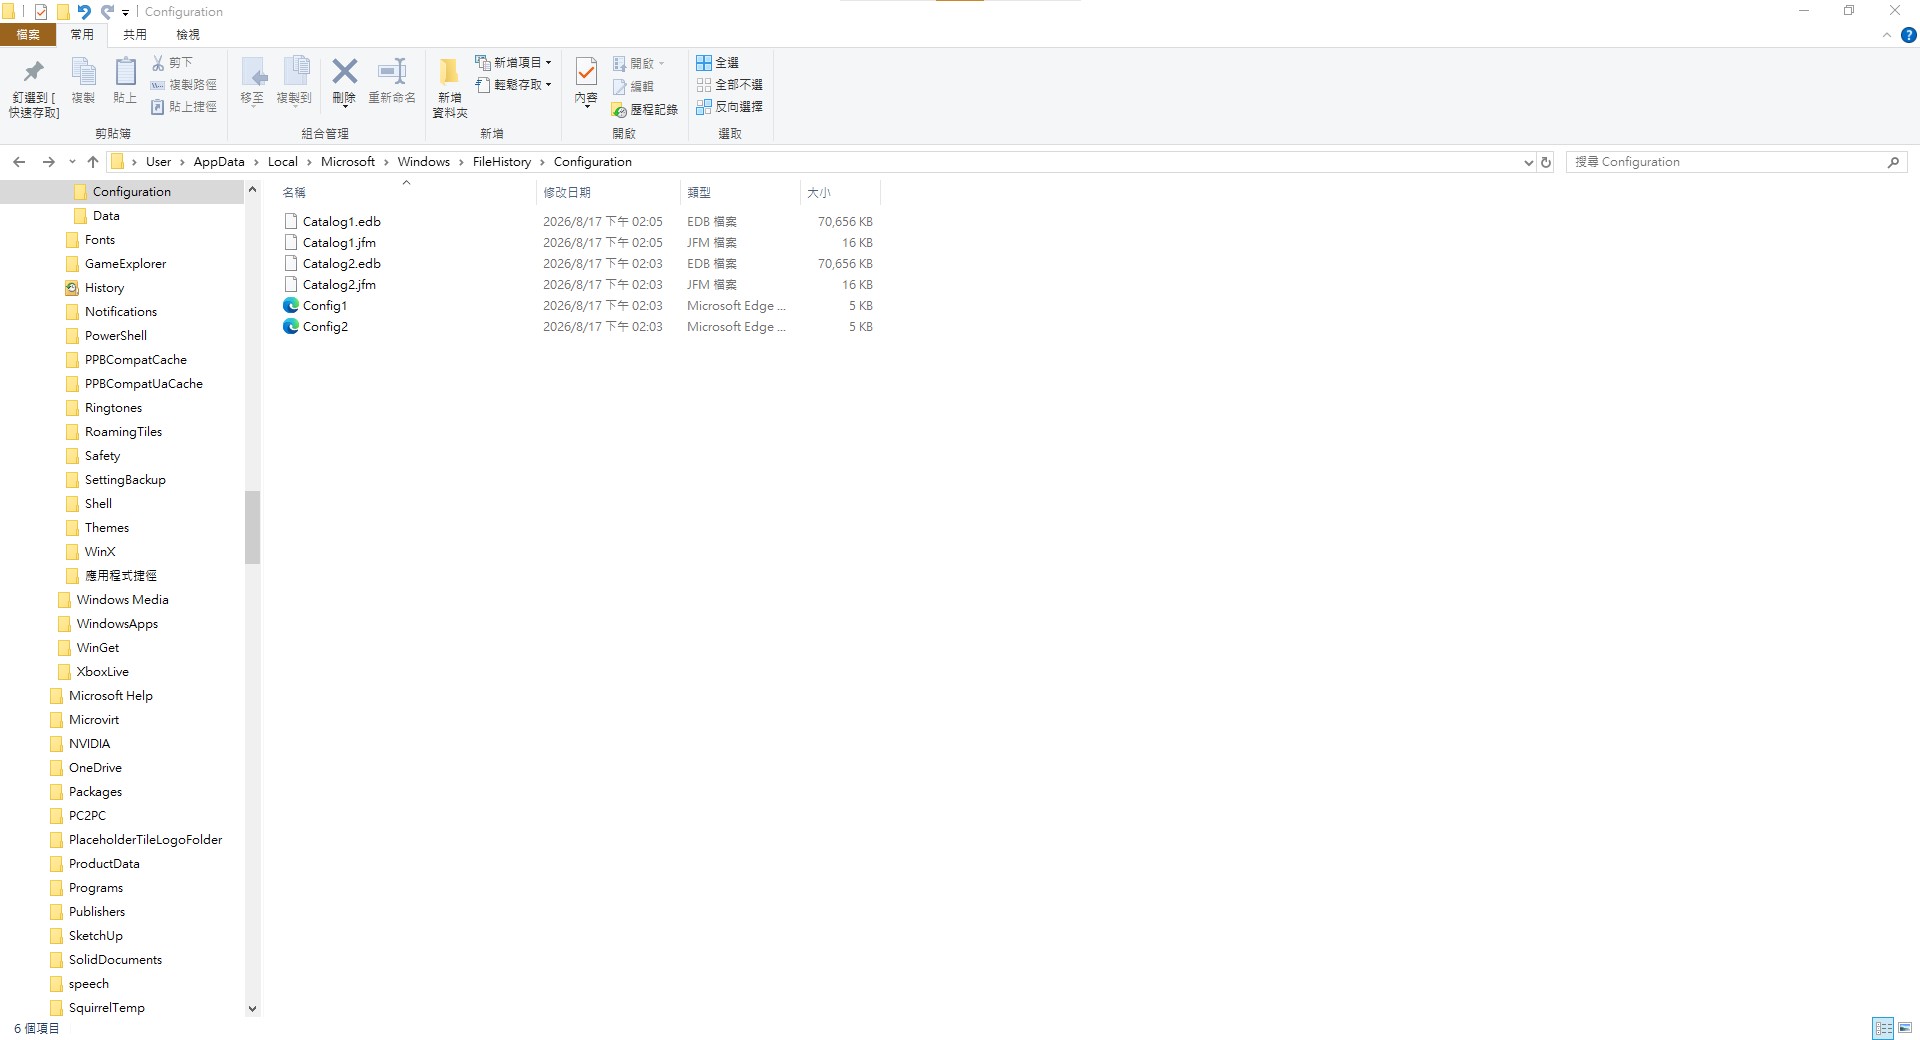
Task: Switch to large icons view in status bar
Action: click(1905, 1028)
